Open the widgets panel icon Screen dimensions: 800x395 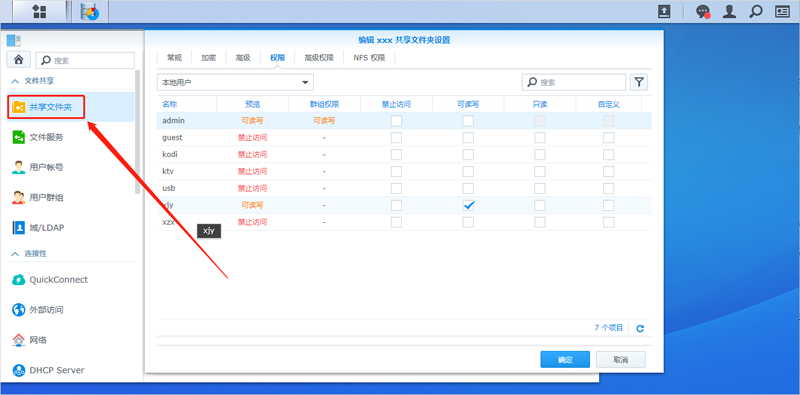[x=782, y=12]
